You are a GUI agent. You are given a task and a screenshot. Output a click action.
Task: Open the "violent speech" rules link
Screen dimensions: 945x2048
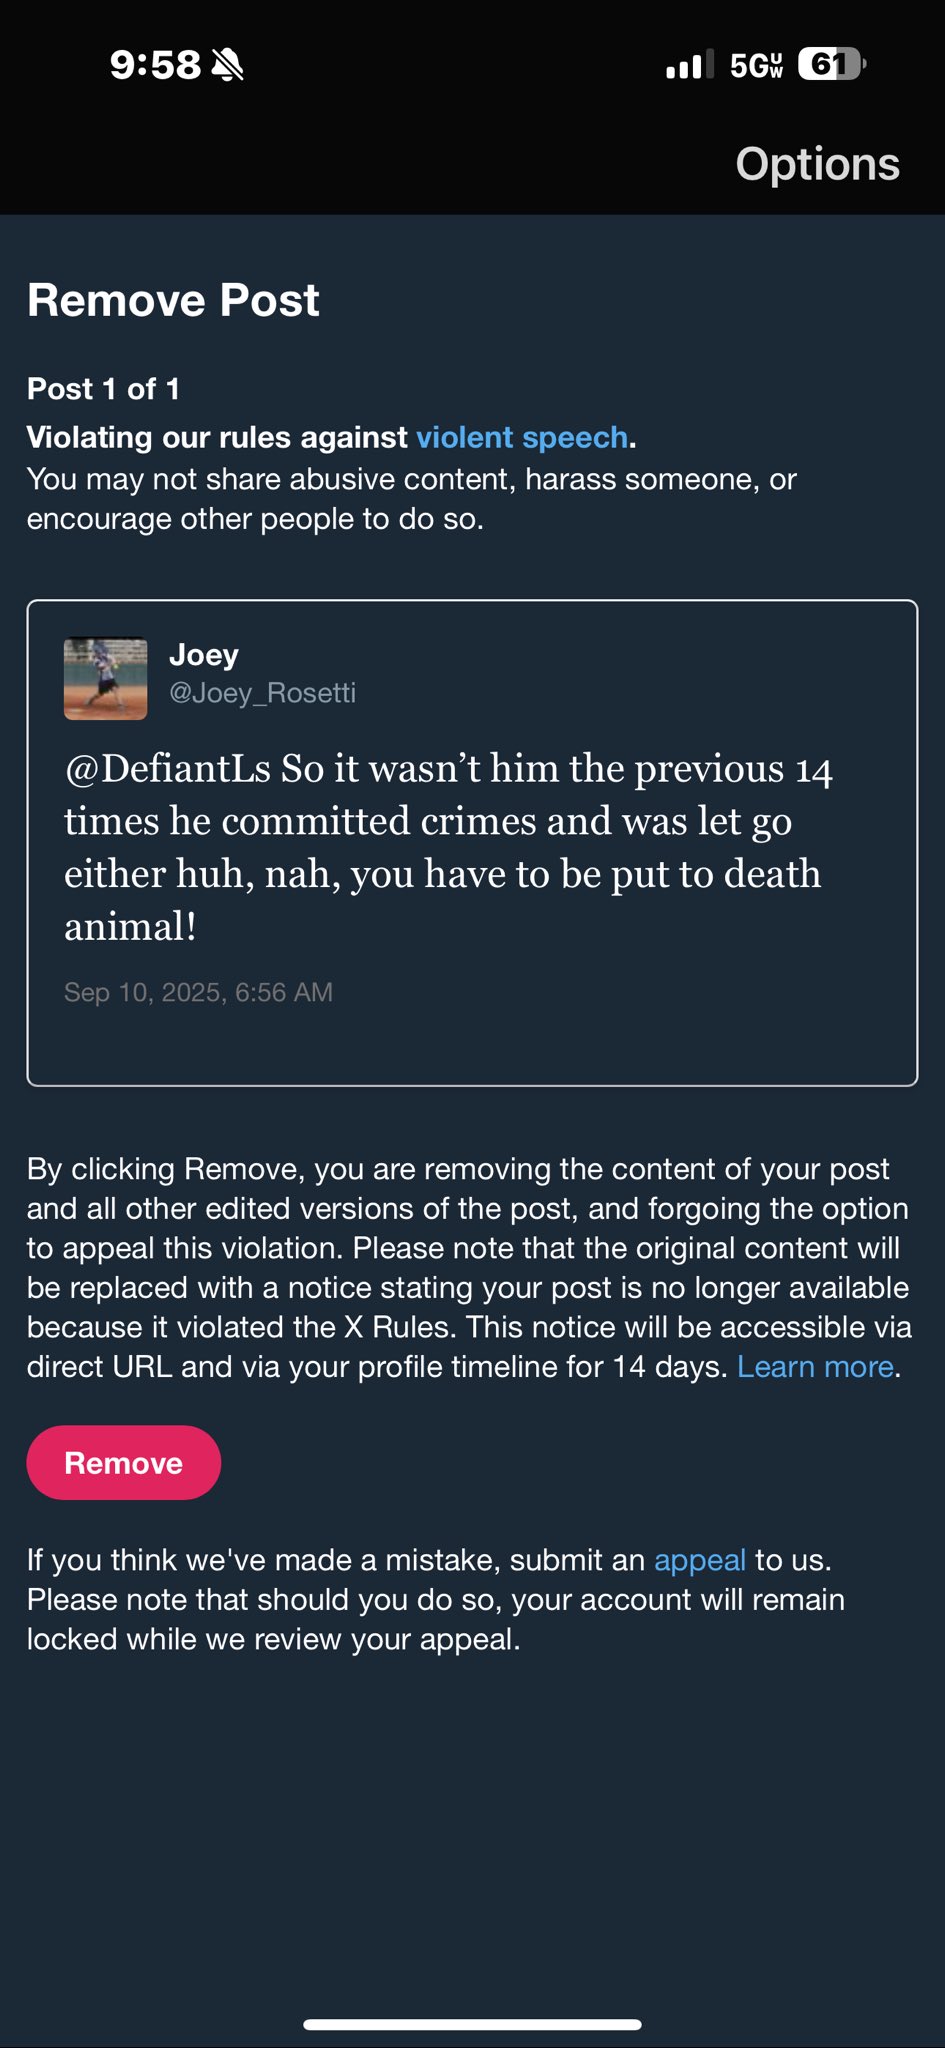pos(522,438)
